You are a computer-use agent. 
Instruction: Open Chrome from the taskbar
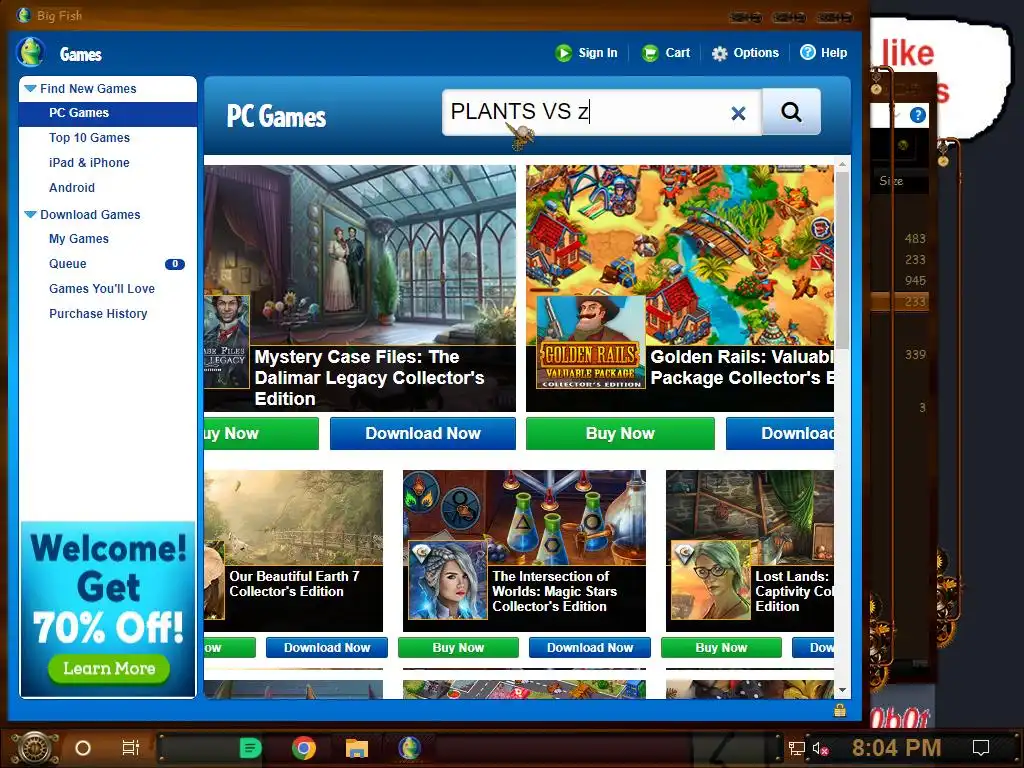pos(304,748)
